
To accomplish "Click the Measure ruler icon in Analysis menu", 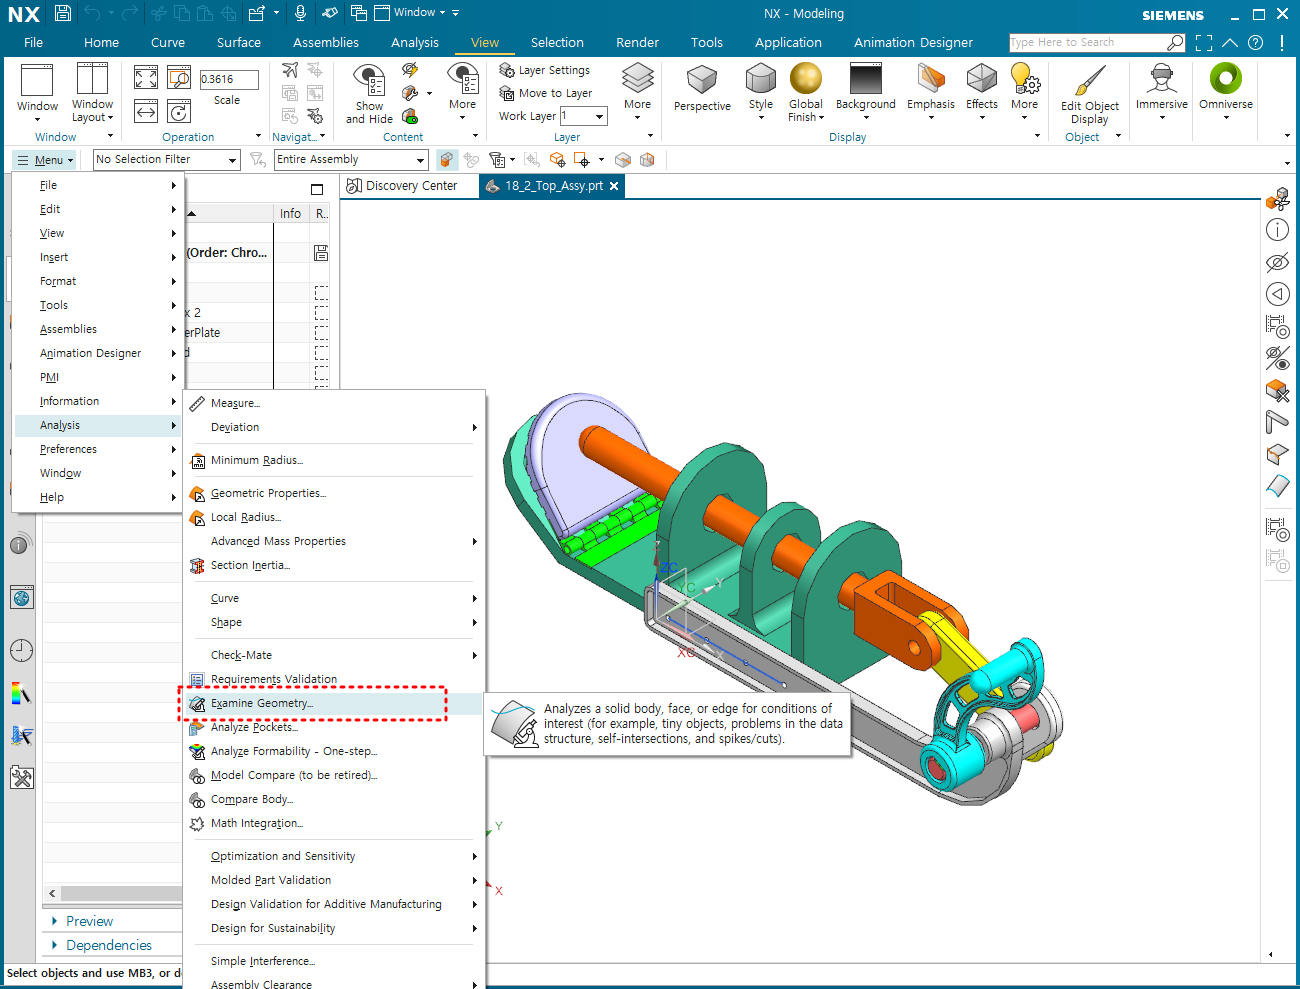I will pyautogui.click(x=197, y=403).
